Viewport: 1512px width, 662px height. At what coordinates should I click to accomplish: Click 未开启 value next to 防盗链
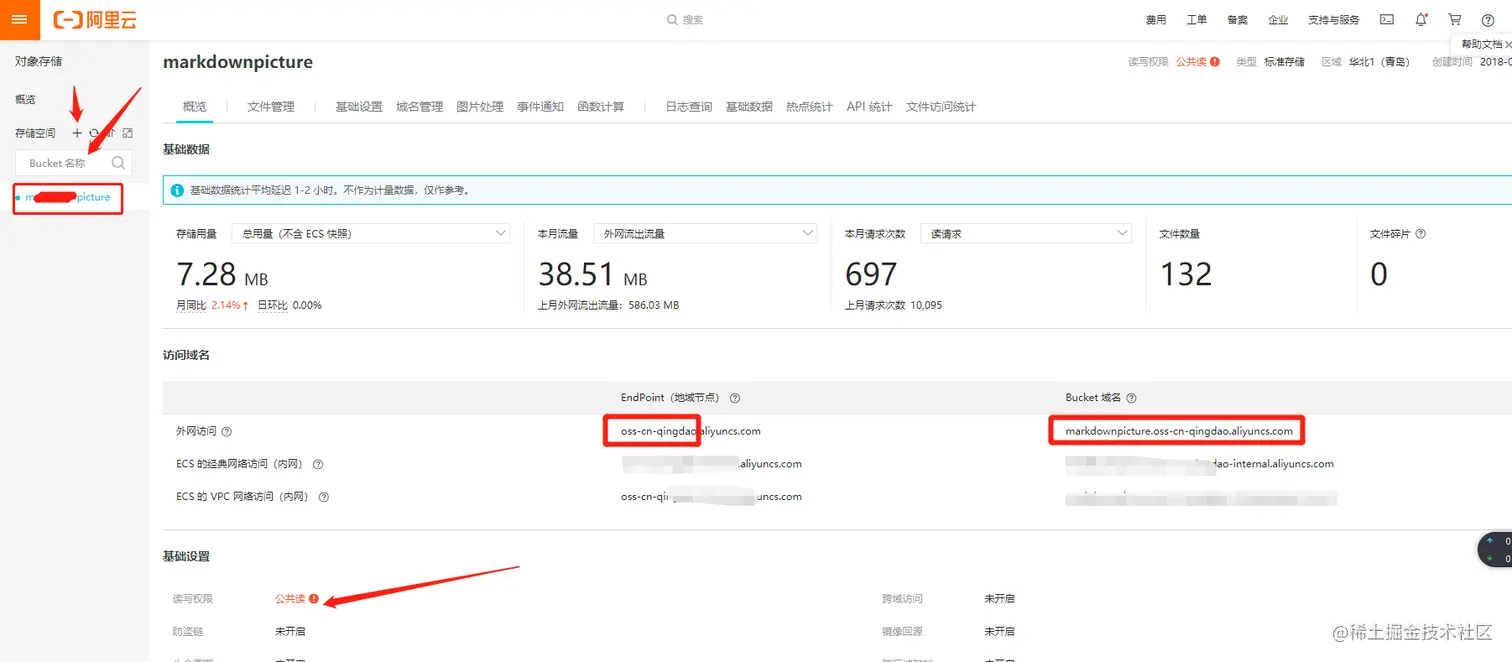coord(290,631)
